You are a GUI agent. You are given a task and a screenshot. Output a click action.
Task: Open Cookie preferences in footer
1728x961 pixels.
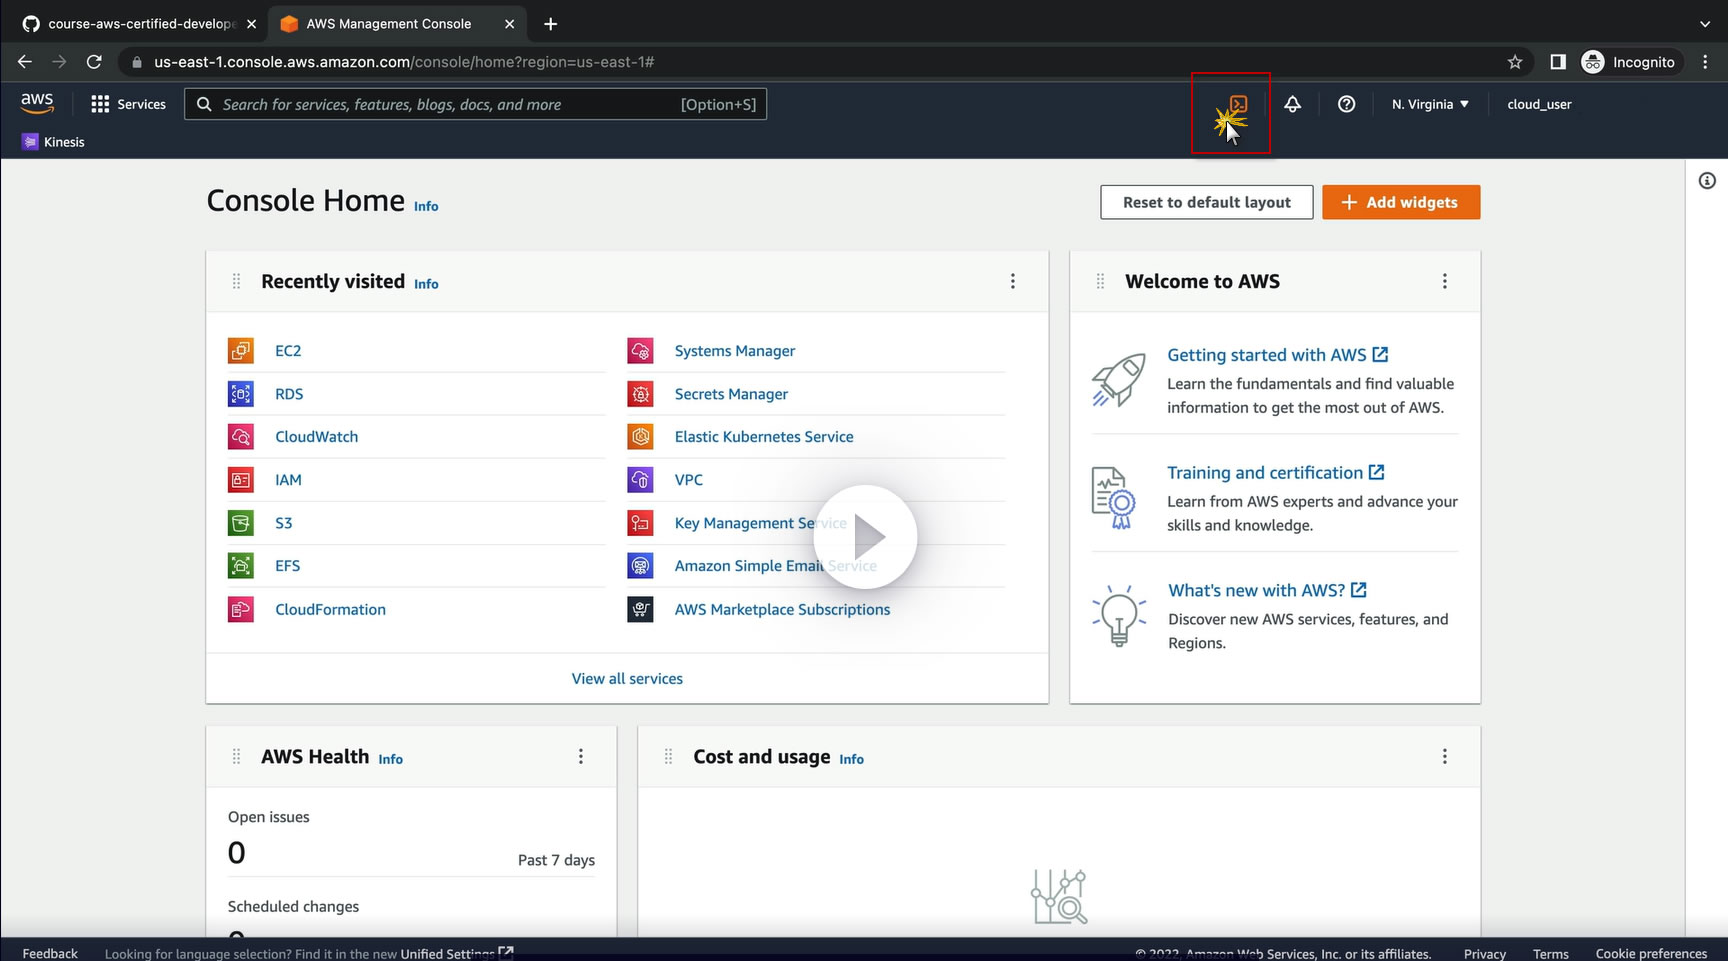1651,953
